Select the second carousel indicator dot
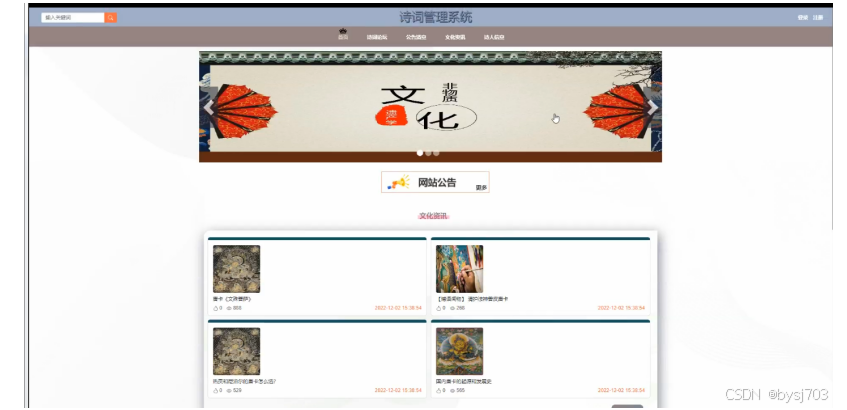The width and height of the screenshot is (847, 410). point(428,153)
